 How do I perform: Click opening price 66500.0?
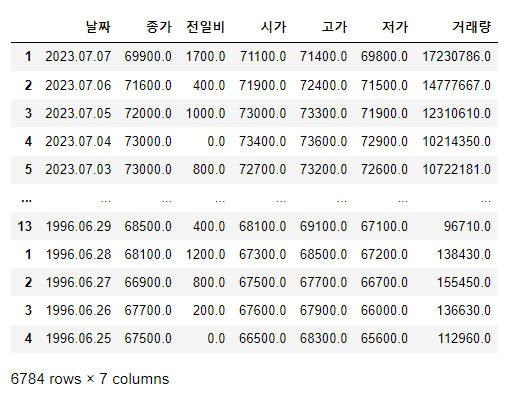click(x=262, y=338)
